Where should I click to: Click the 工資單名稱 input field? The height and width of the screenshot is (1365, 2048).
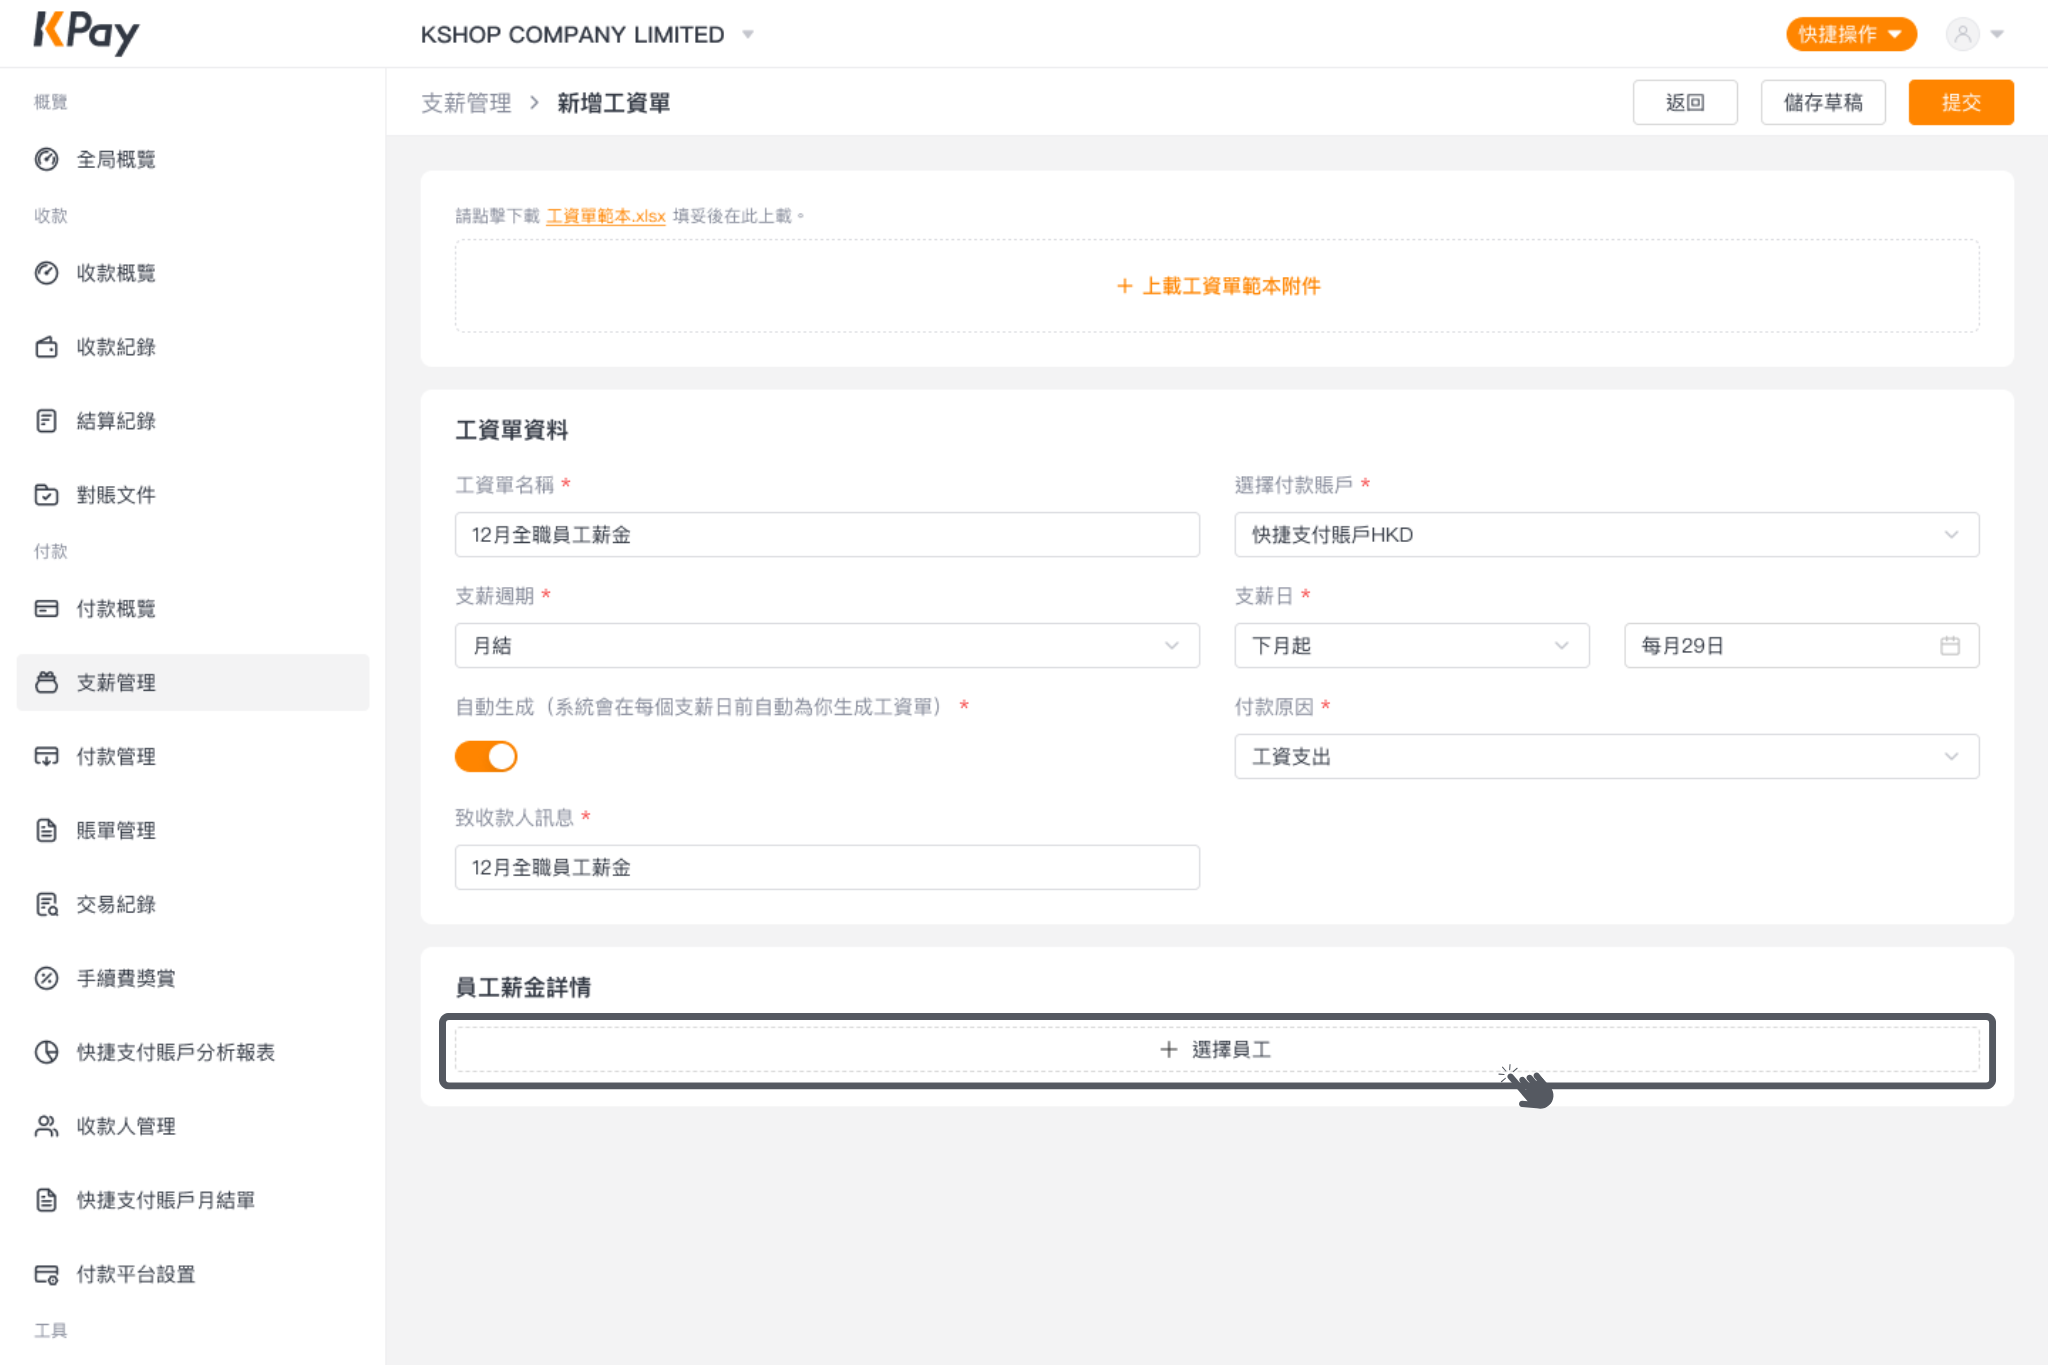pyautogui.click(x=827, y=535)
